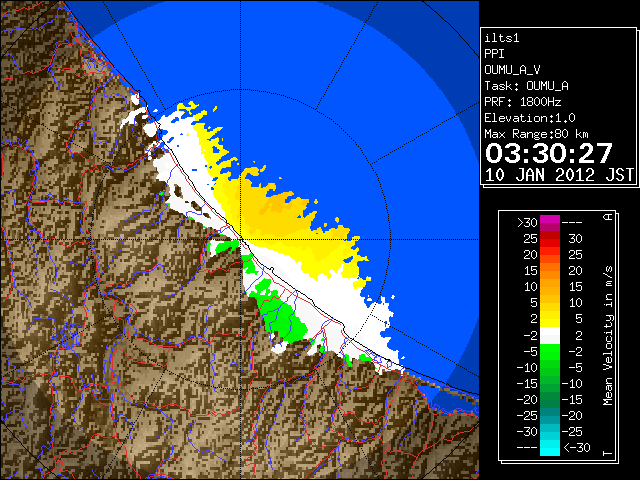This screenshot has width=640, height=480.
Task: Click the 'Task: OUMU_A' line
Action: click(x=527, y=86)
